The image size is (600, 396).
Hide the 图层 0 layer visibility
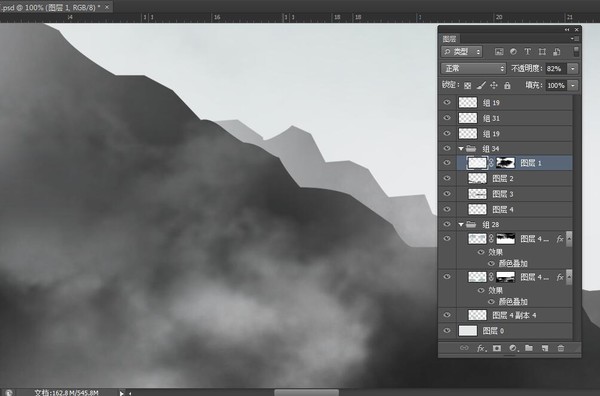click(x=447, y=331)
